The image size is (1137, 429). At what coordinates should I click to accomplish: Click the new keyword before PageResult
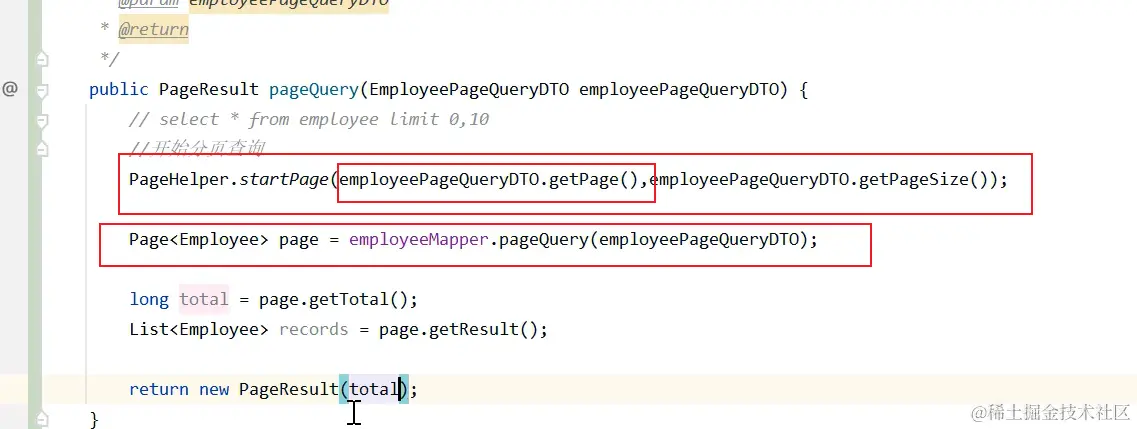214,389
